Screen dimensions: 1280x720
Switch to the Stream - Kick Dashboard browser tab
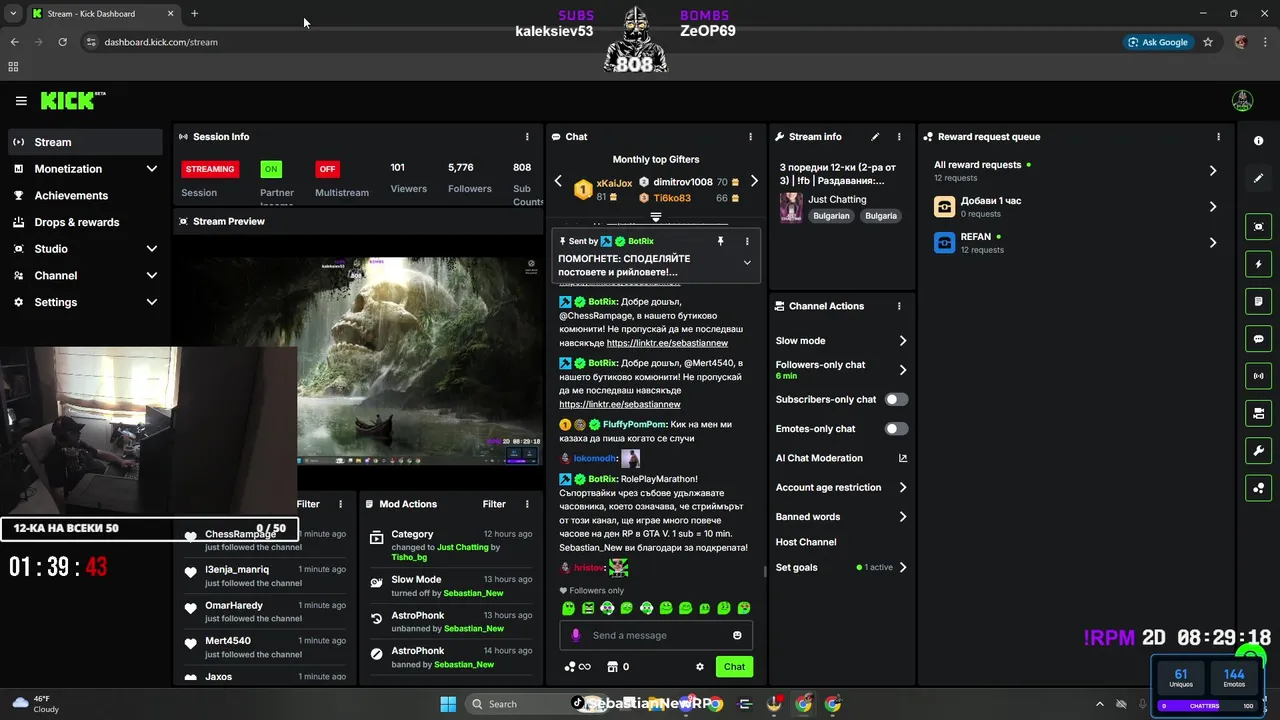pos(102,14)
